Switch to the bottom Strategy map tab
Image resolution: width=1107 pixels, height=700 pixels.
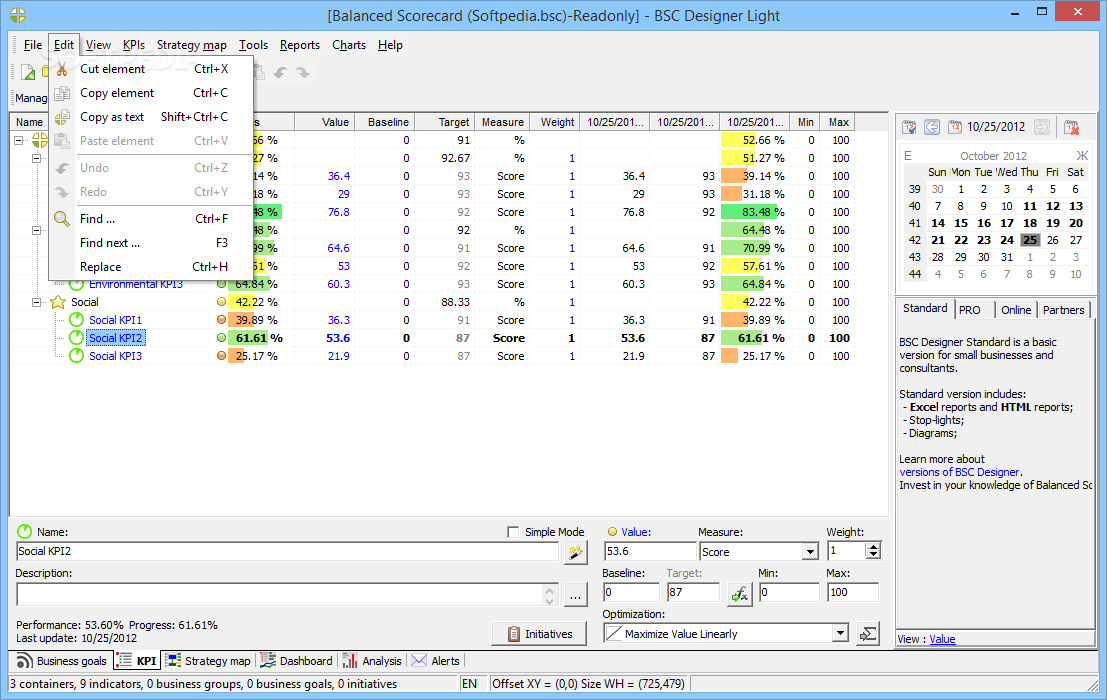coord(208,661)
